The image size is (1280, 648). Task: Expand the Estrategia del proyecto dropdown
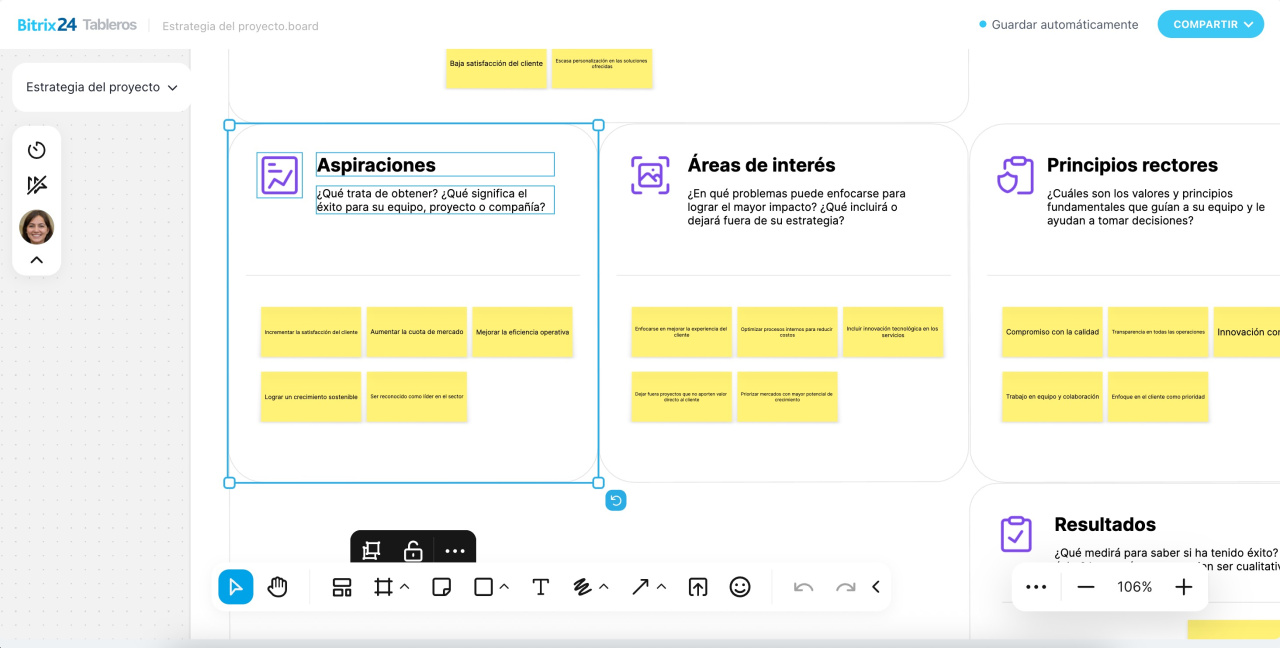101,87
